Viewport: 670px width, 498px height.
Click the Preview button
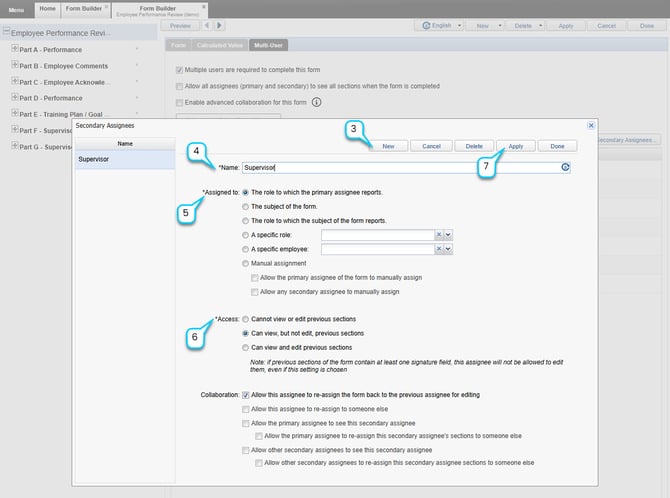(x=180, y=26)
